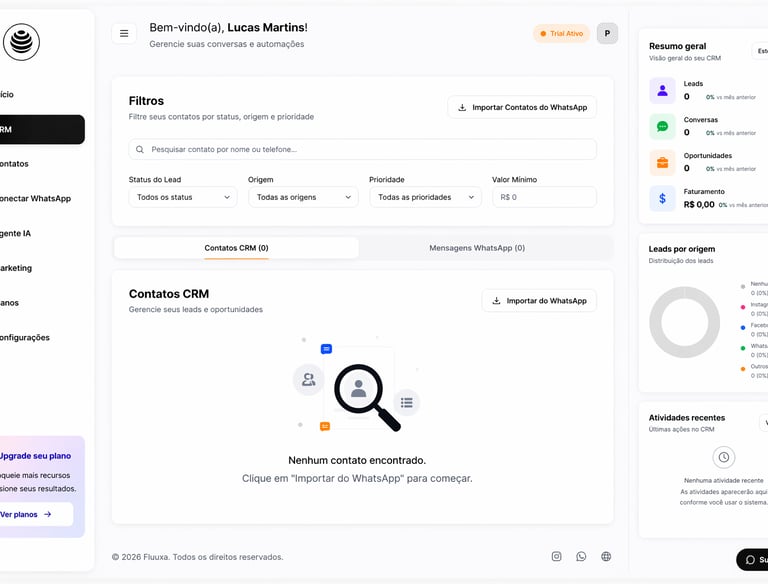
Task: Click the contact search field
Action: pos(363,149)
